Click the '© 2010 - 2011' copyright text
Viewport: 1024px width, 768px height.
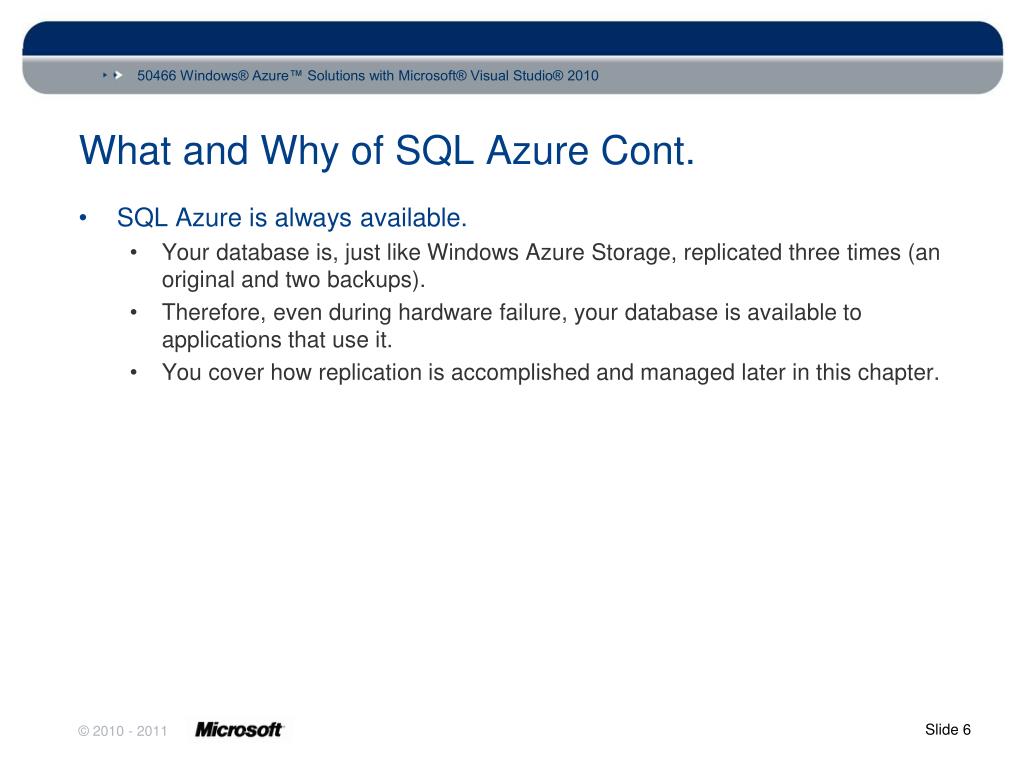(122, 731)
